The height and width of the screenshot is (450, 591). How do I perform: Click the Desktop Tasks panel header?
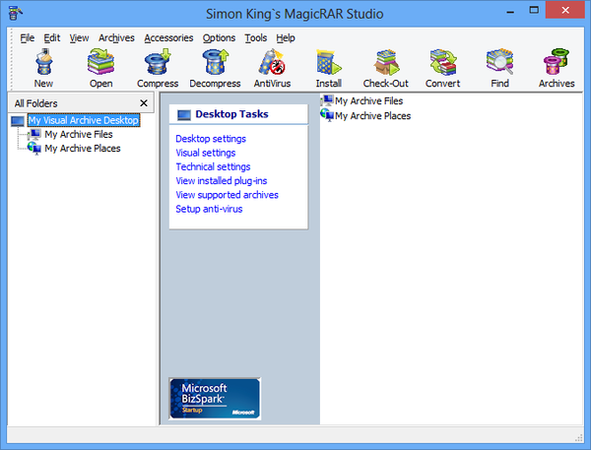(239, 114)
